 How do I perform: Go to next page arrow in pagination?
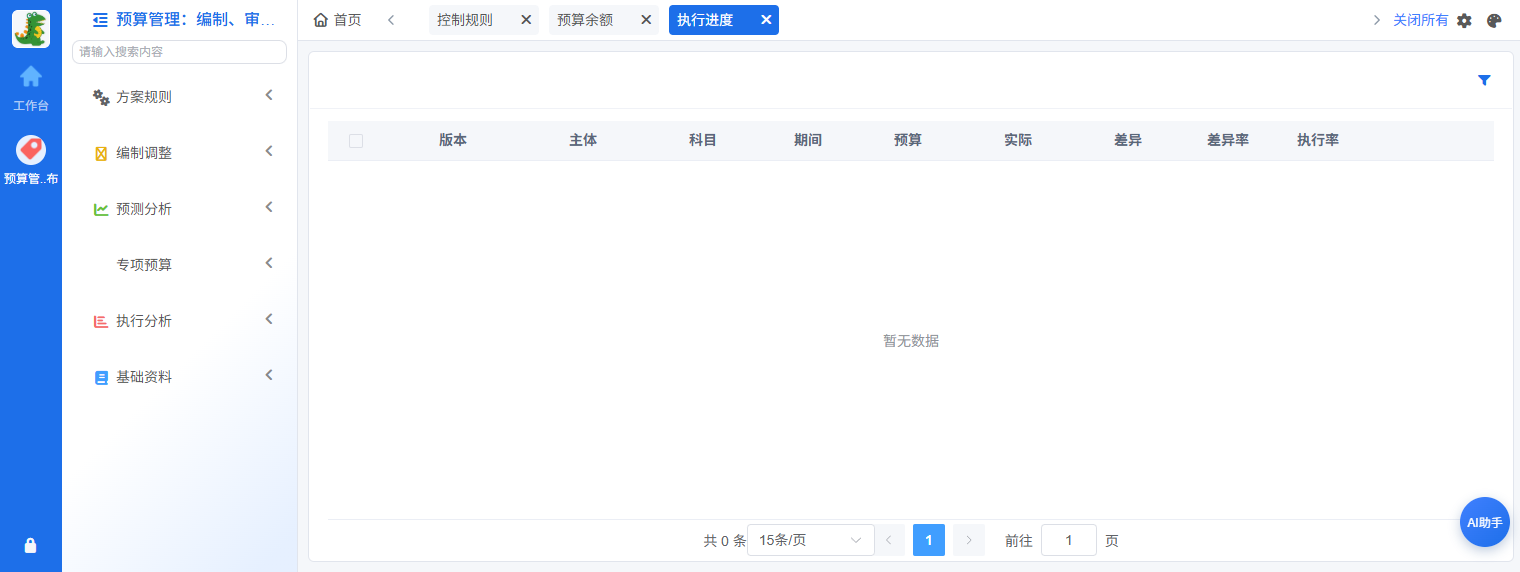click(x=969, y=540)
